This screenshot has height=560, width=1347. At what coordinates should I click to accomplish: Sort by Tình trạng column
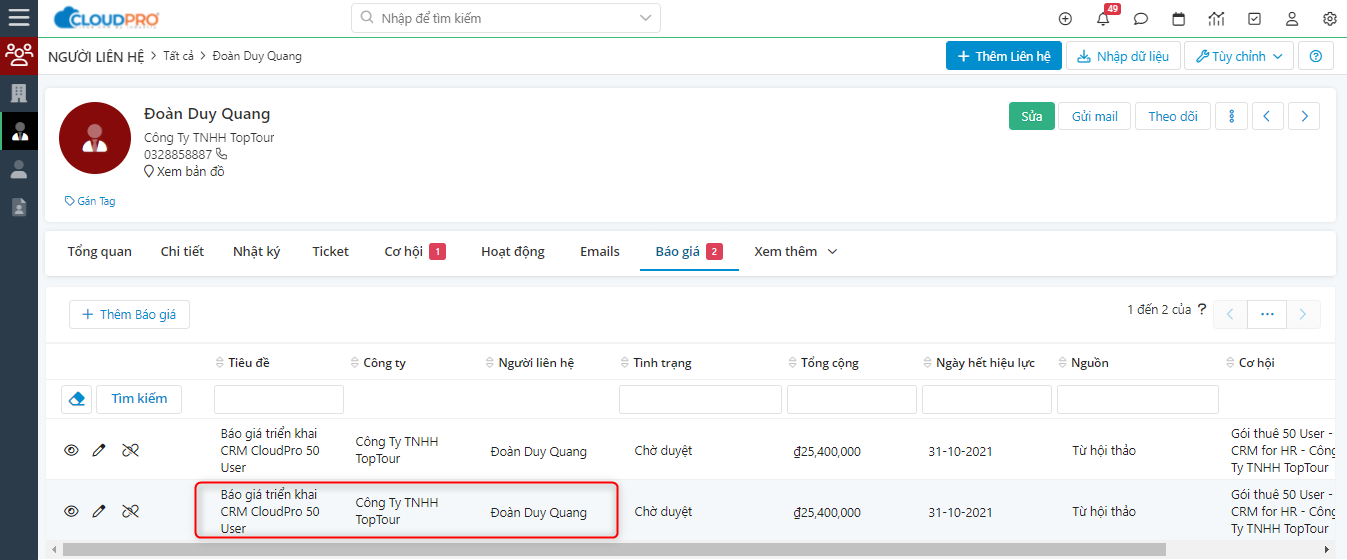click(655, 362)
